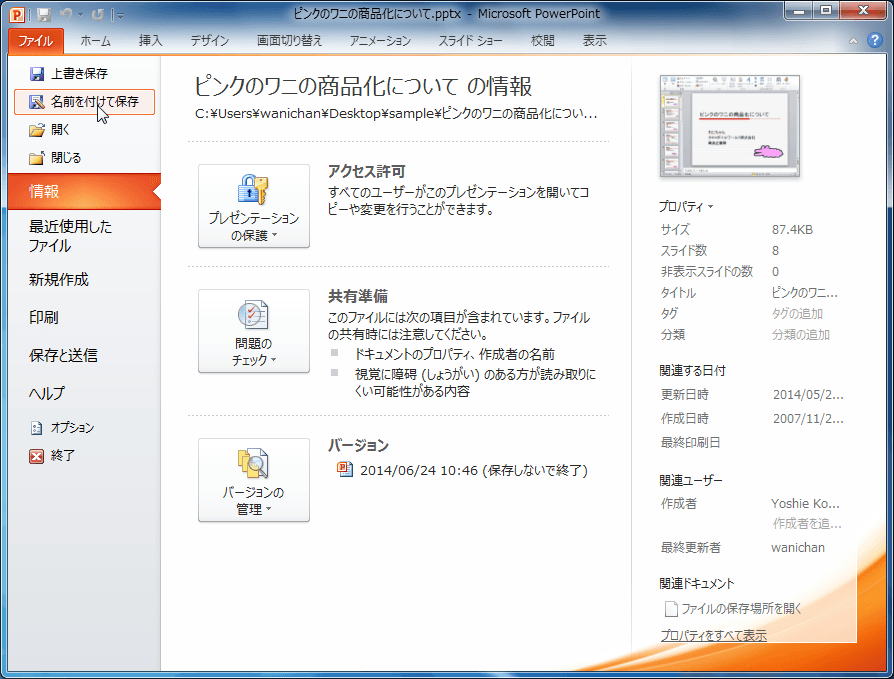Click the 更新日時 value 2014/05/2...
Screen dimensions: 894x679
tap(808, 395)
